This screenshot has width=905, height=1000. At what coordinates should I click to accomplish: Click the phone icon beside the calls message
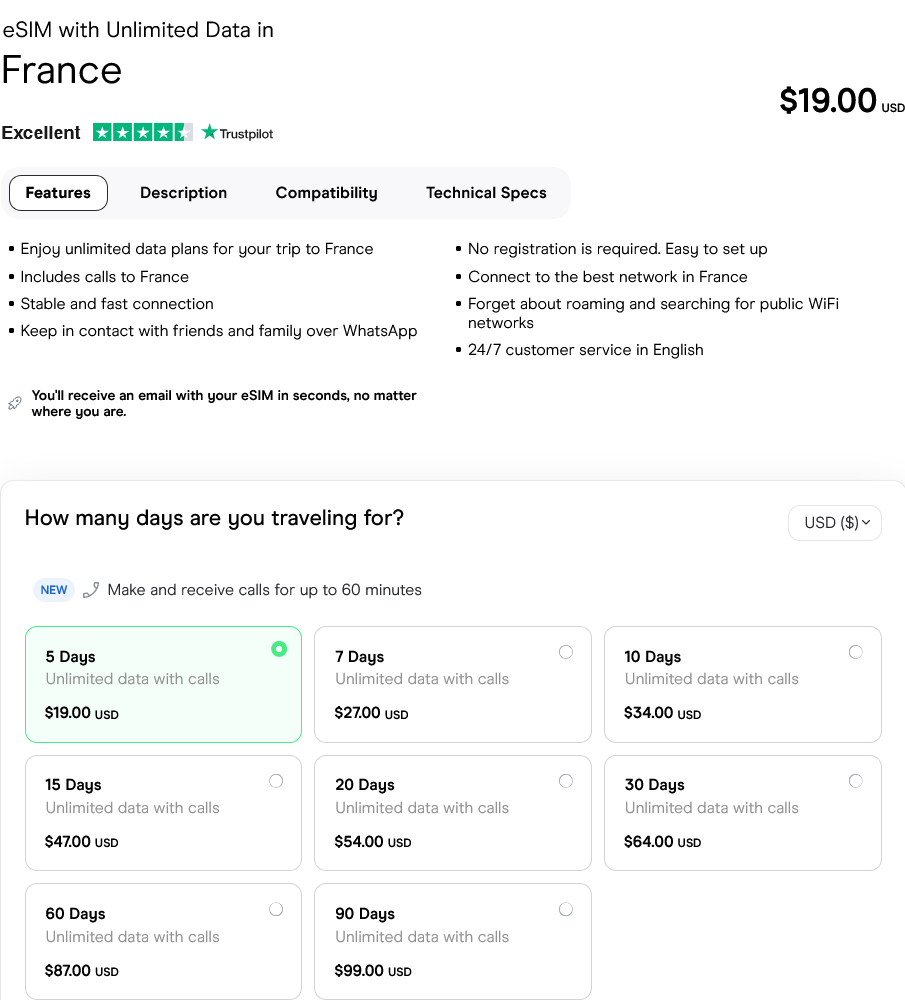click(91, 589)
